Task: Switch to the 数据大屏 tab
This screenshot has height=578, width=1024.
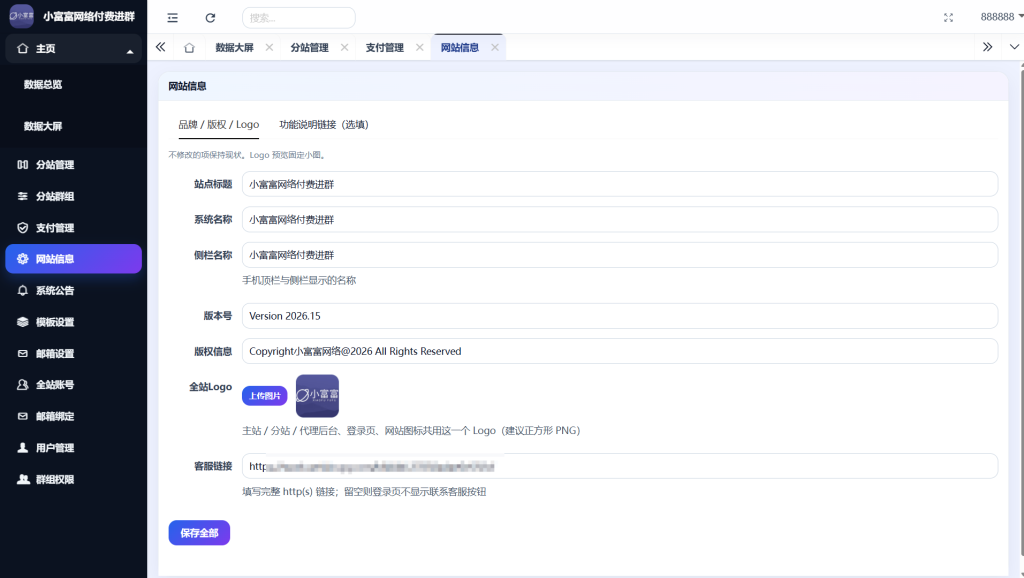Action: tap(234, 48)
